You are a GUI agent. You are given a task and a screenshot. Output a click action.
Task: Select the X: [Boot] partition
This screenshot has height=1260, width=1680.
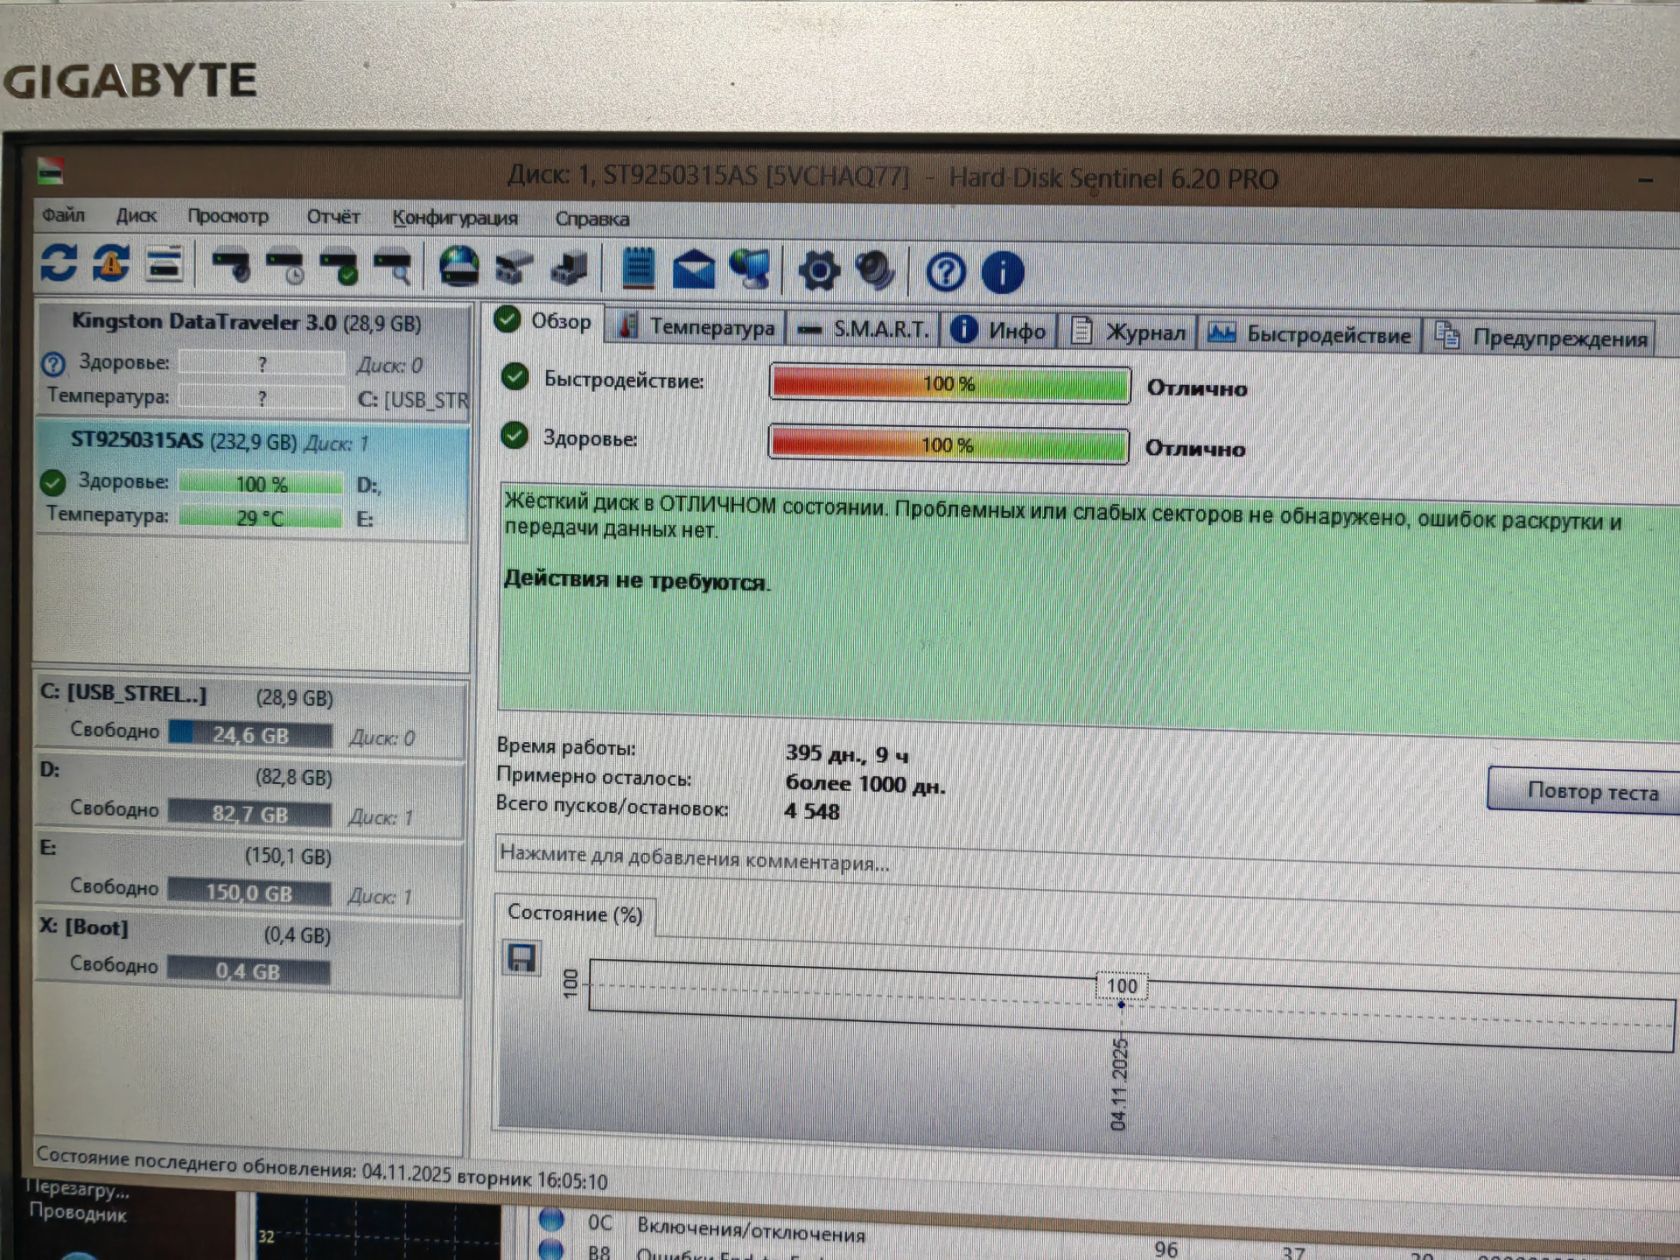250,953
